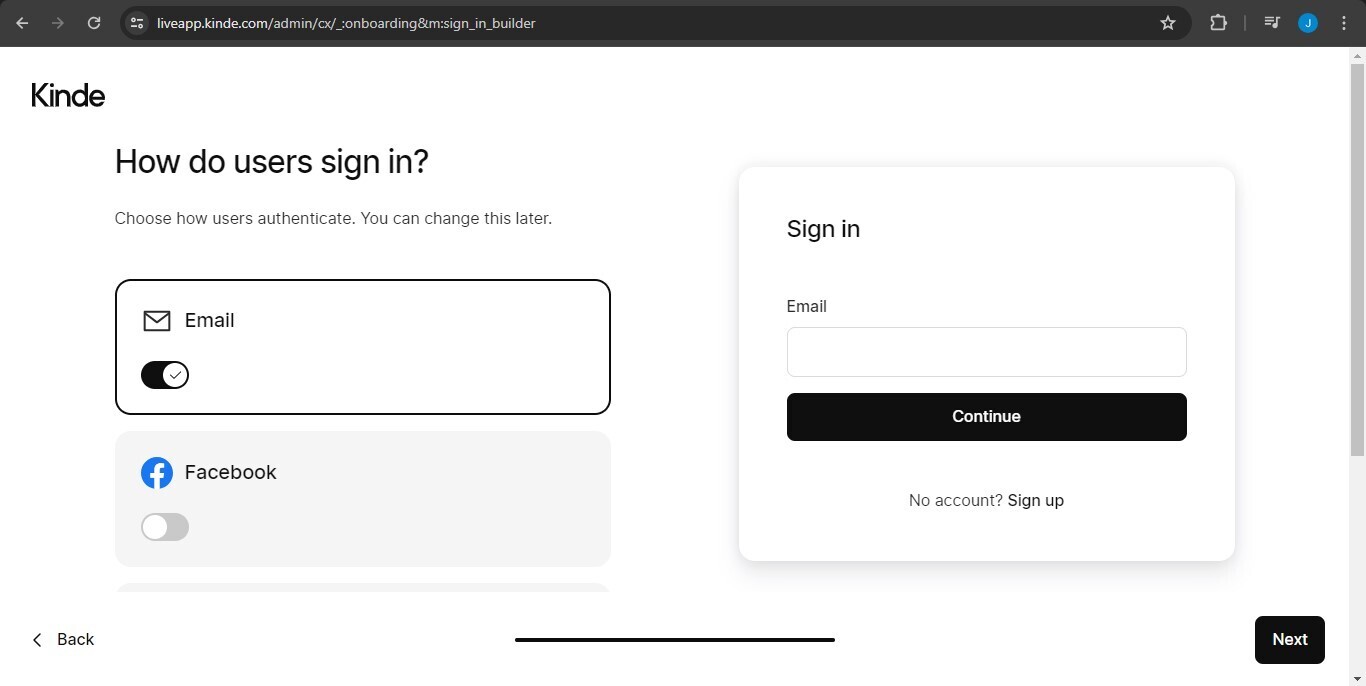Click the onboarding progress bar
The image size is (1366, 686).
pos(674,640)
